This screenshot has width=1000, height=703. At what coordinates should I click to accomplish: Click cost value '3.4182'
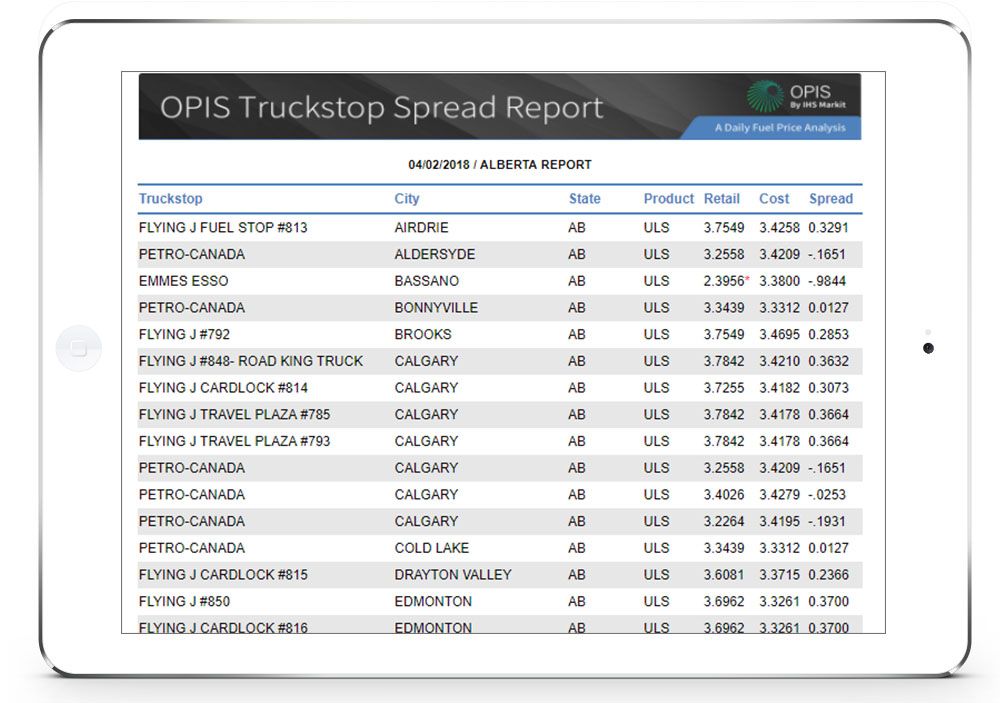pos(779,388)
